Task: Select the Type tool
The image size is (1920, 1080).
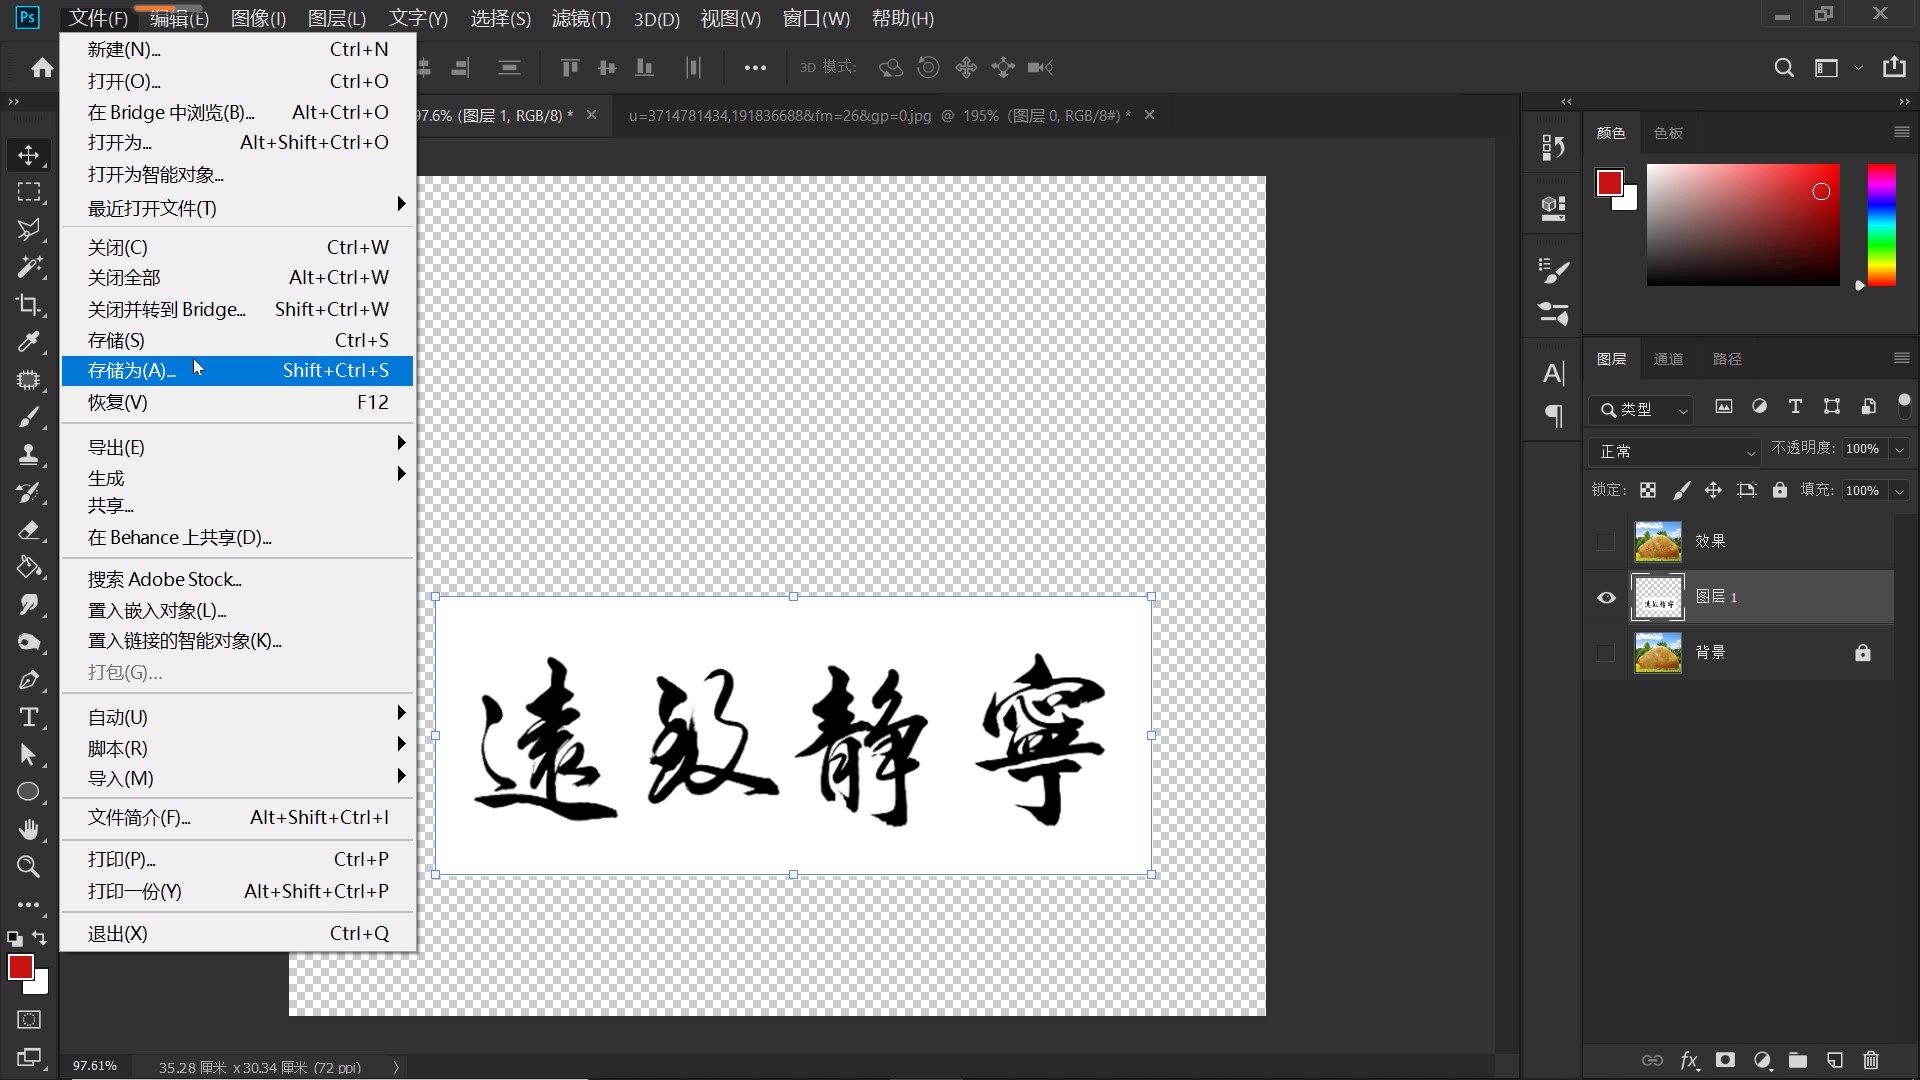Action: [x=29, y=717]
